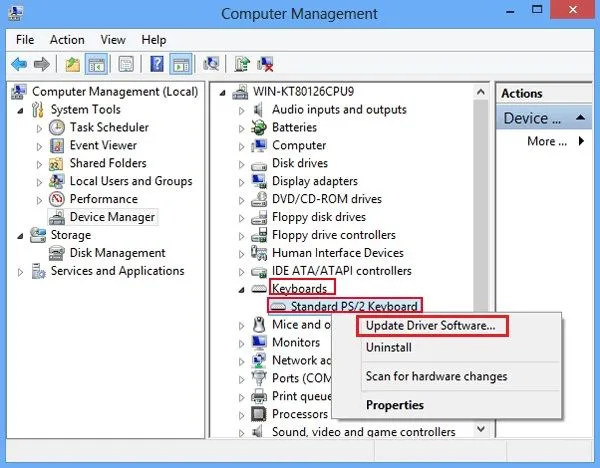Collapse the Keyboards category
Image resolution: width=600 pixels, height=468 pixels.
point(241,289)
